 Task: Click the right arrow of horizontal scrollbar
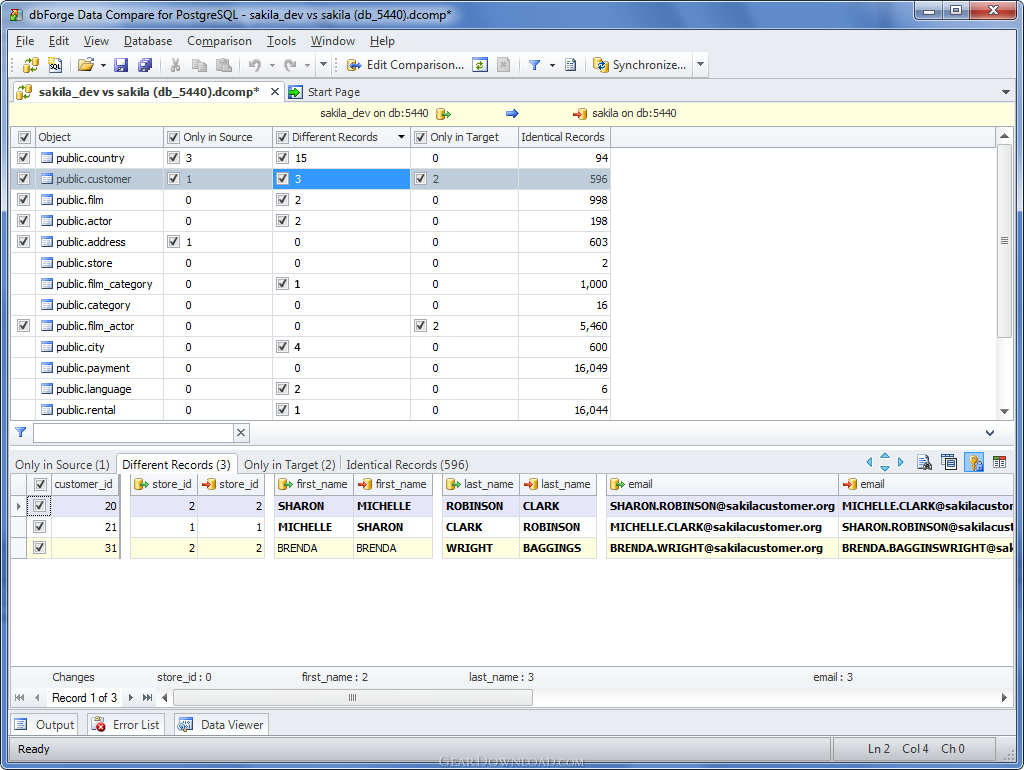pos(1004,698)
